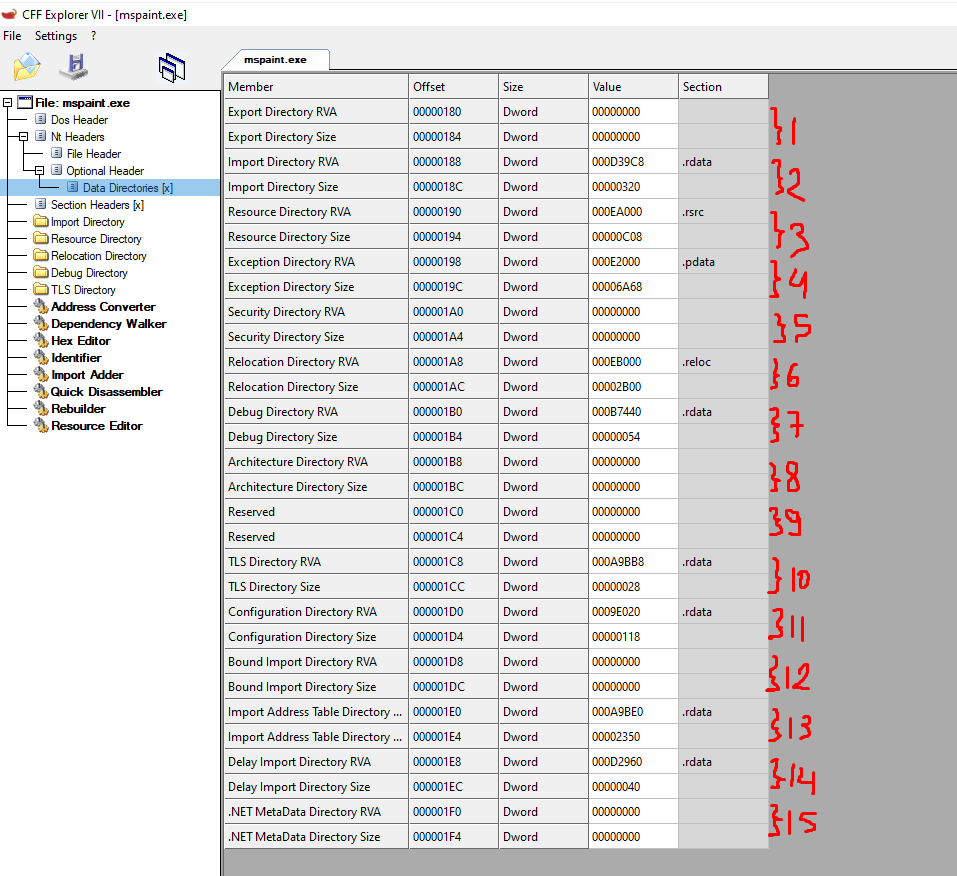Edit the Export Directory RVA value field
Screen dimensions: 957x876
634,112
